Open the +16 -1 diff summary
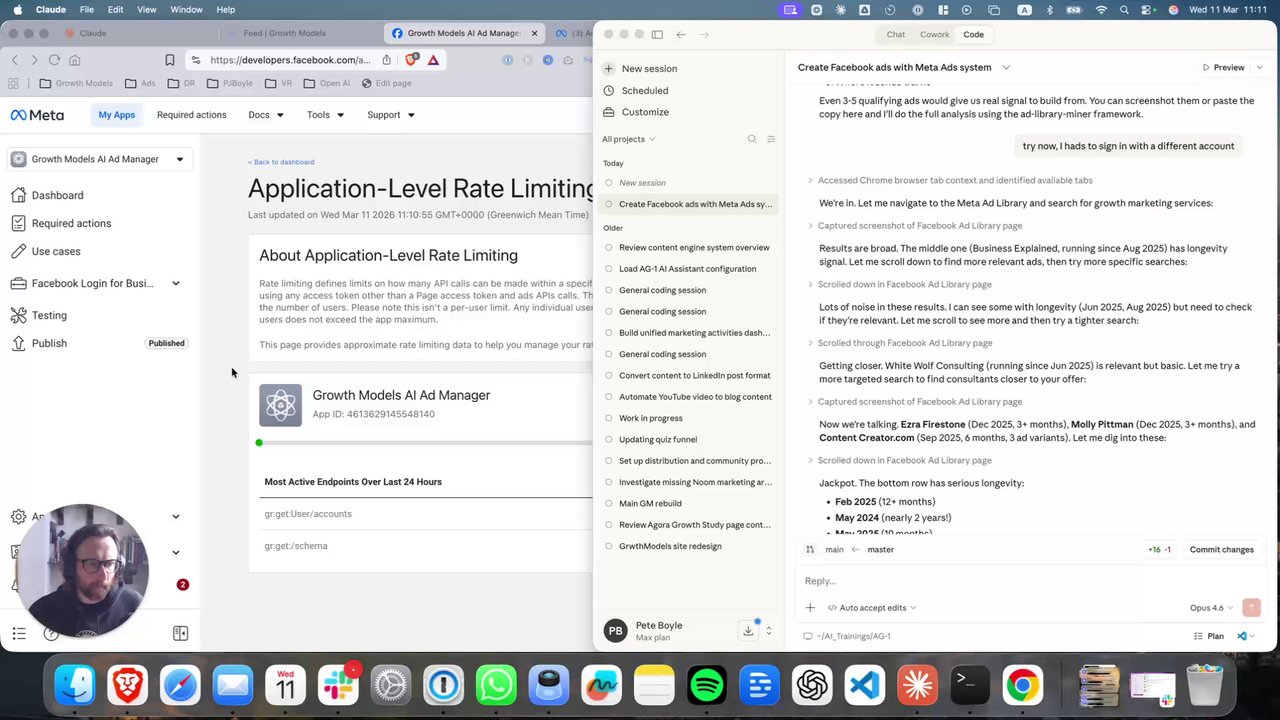 [1160, 550]
